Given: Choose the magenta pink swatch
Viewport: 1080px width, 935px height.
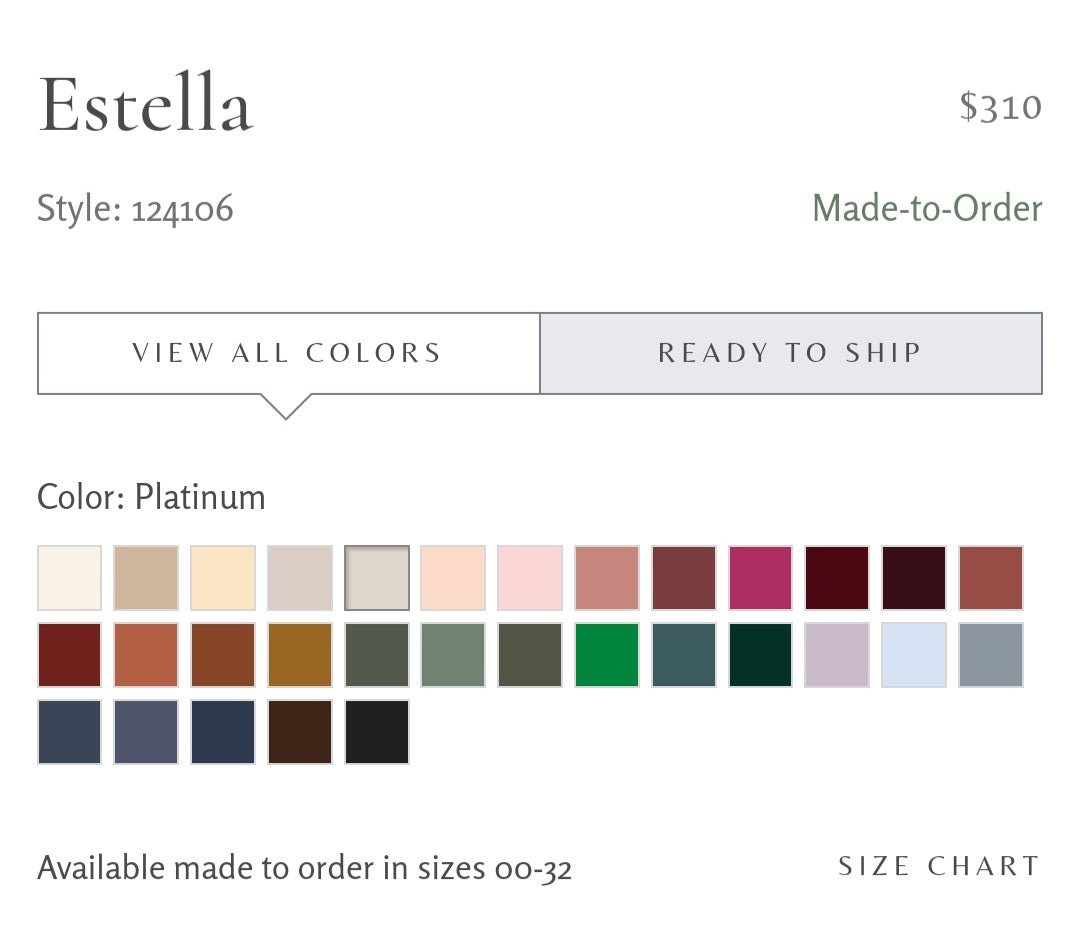Looking at the screenshot, I should [761, 578].
